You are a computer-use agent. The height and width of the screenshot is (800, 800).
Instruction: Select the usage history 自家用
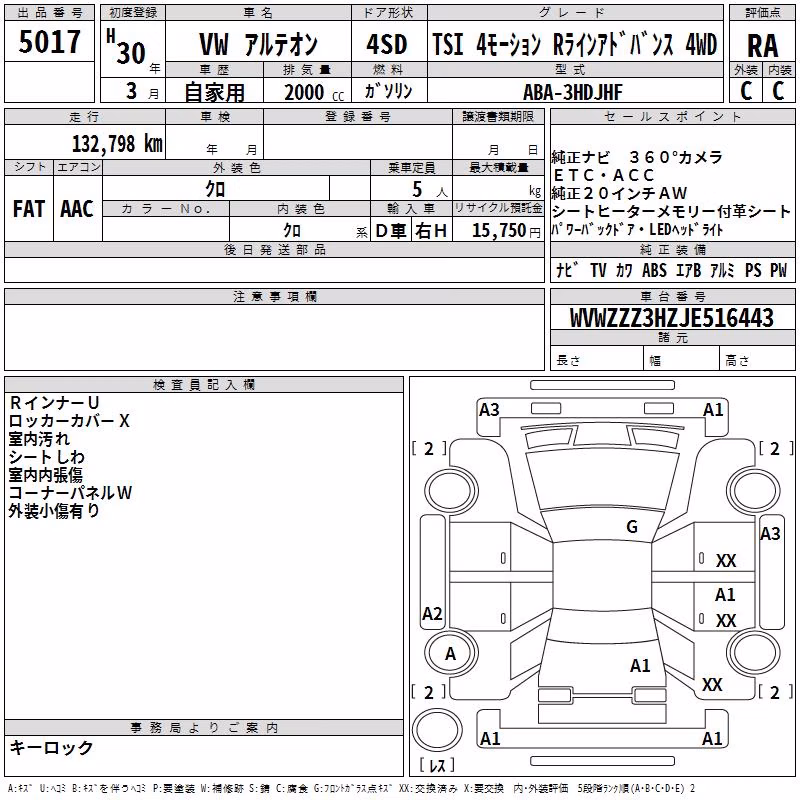click(x=214, y=92)
